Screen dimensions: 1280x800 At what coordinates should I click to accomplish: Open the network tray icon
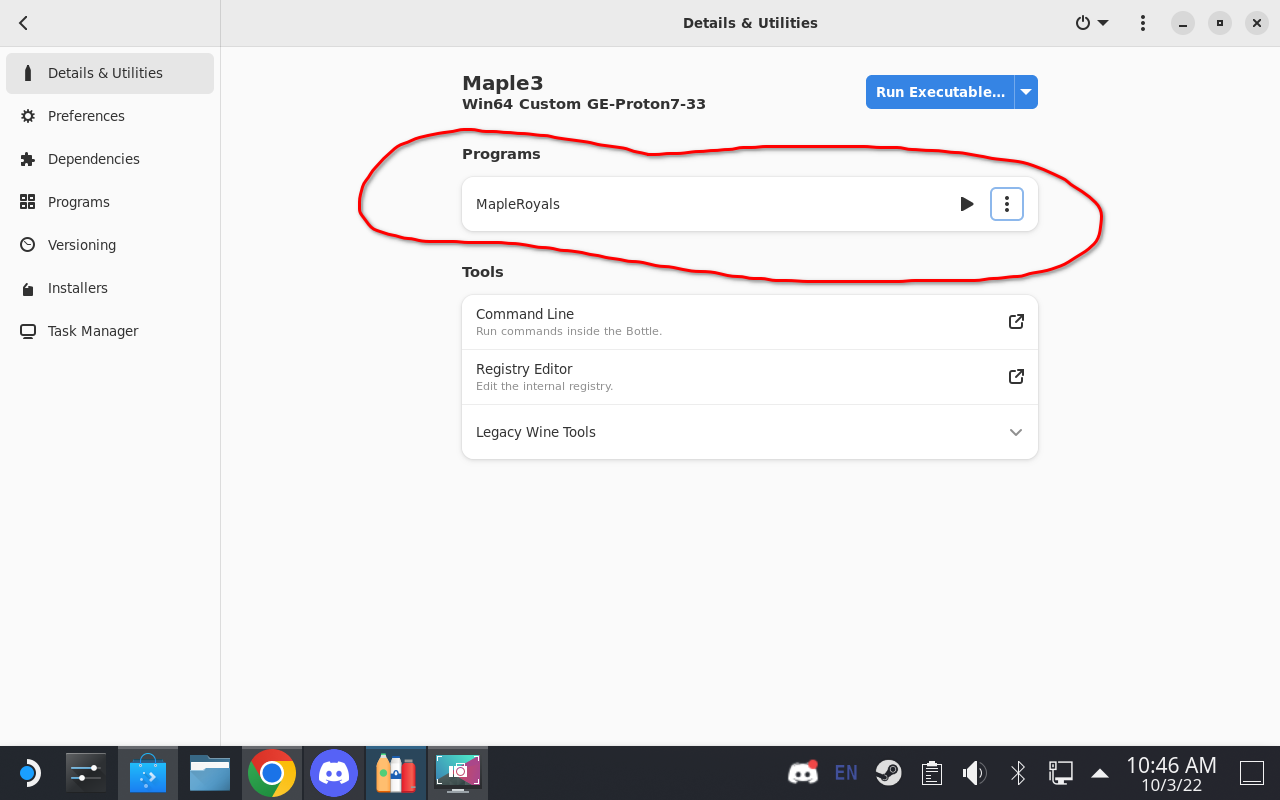coord(1060,773)
